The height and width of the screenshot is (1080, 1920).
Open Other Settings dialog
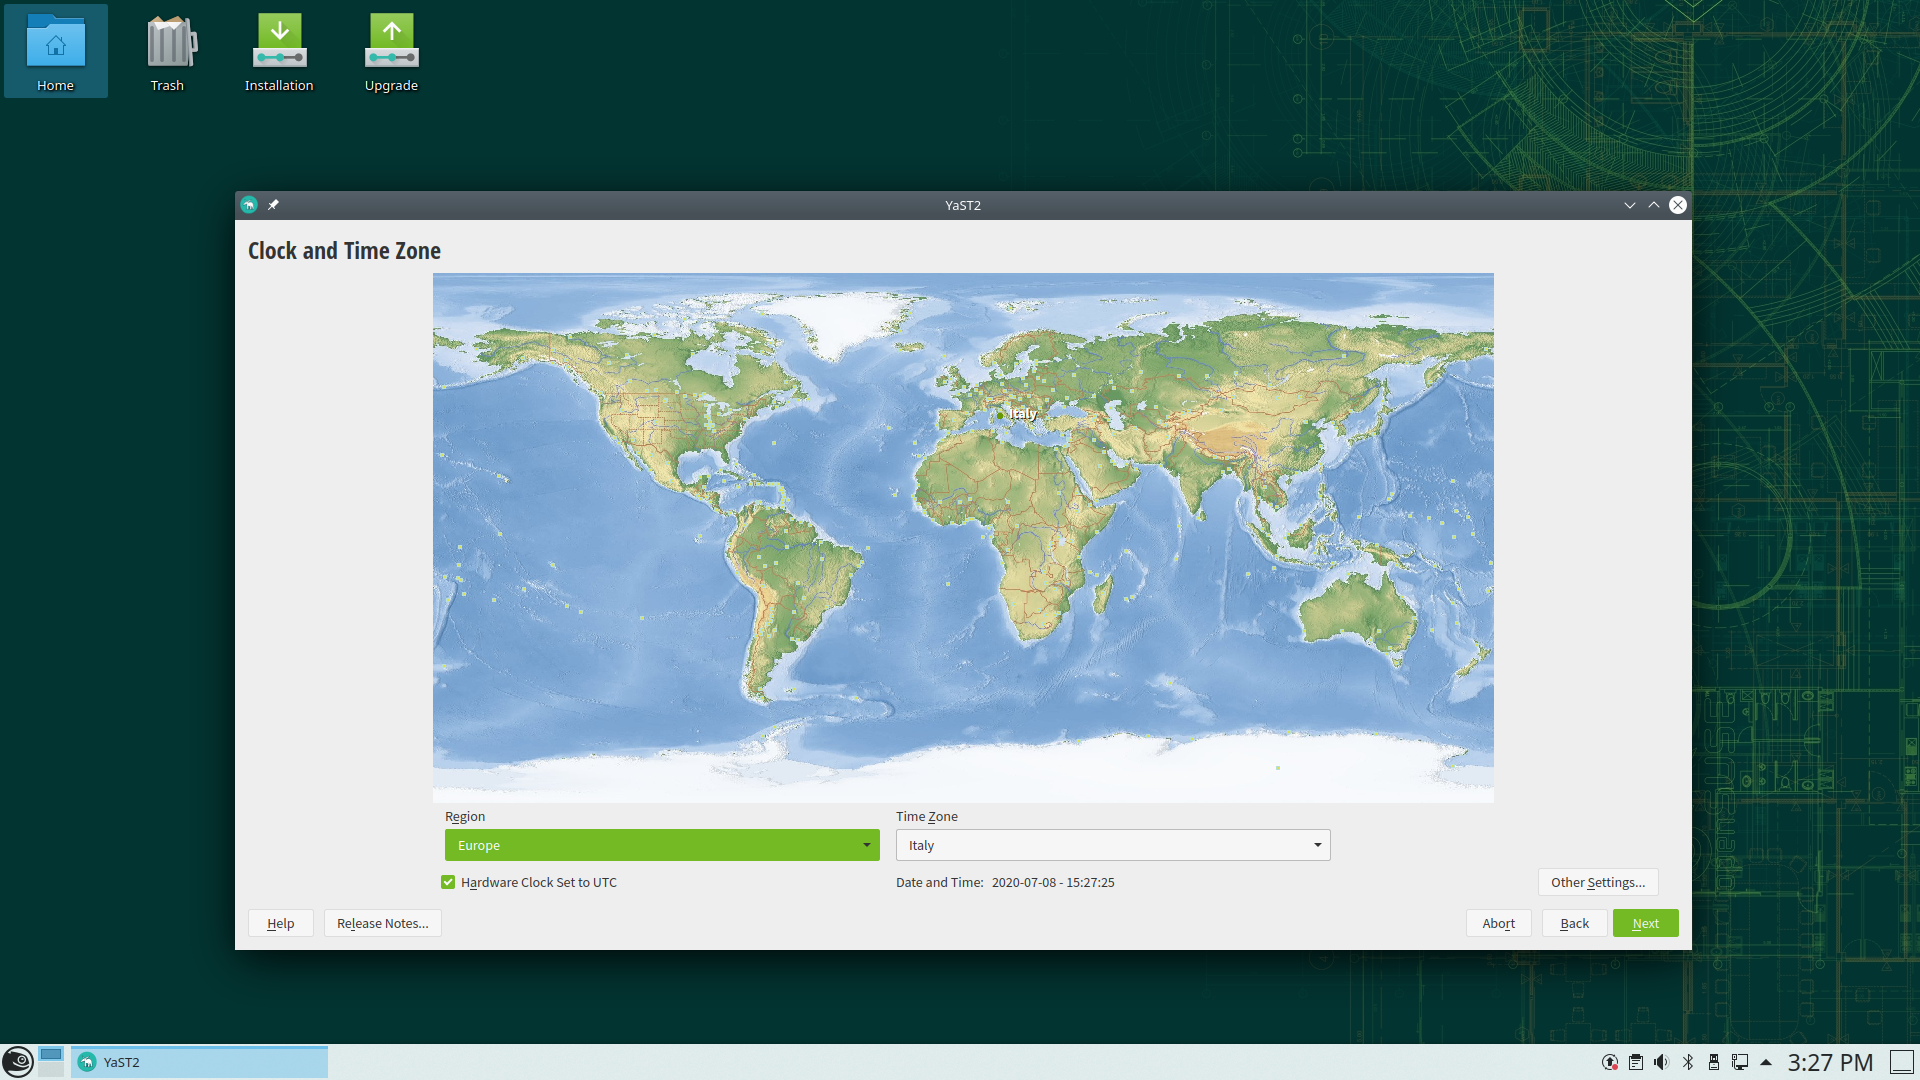point(1597,882)
